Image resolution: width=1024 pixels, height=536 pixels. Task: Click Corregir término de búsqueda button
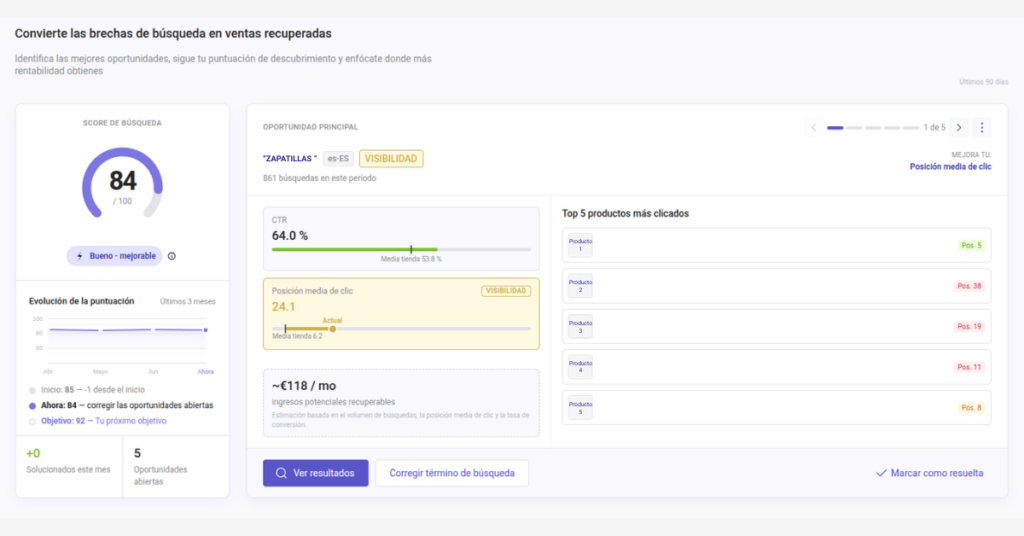pos(452,473)
